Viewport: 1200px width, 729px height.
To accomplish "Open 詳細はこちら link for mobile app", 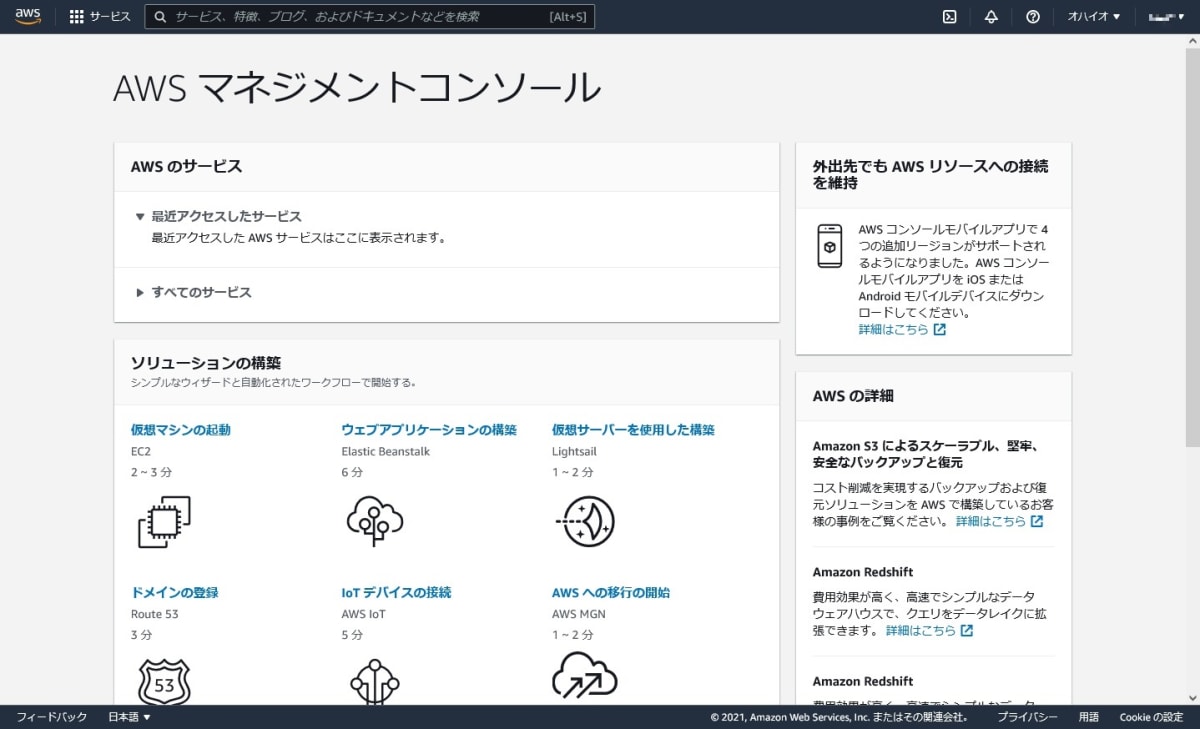I will pyautogui.click(x=893, y=329).
